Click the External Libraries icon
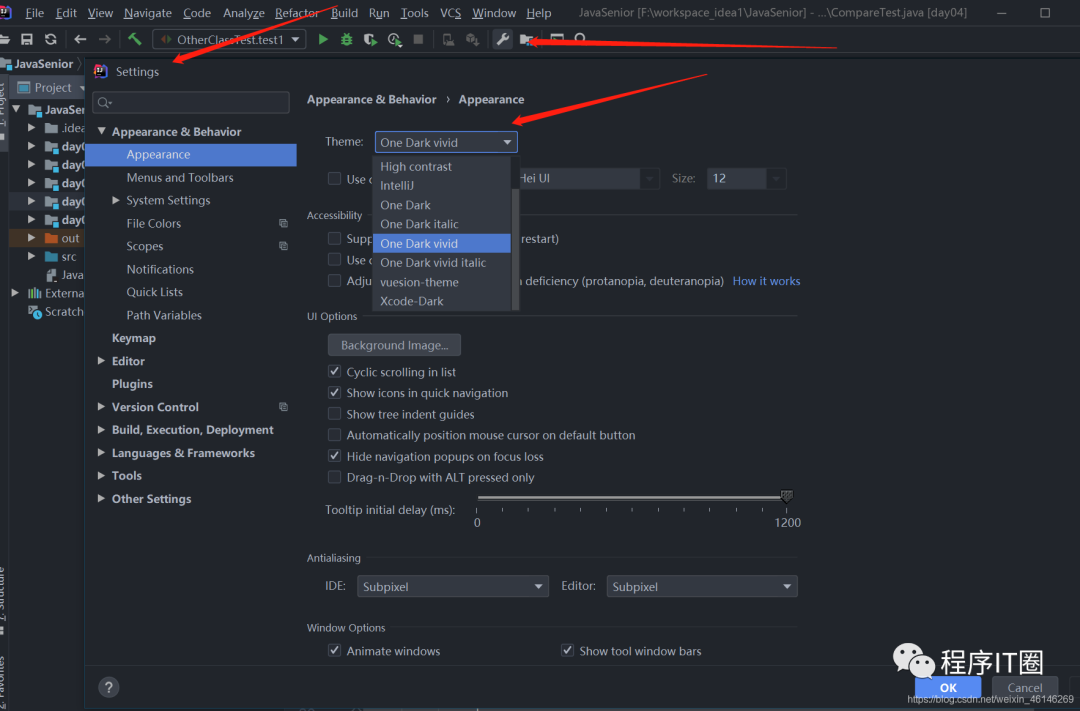 pos(34,293)
